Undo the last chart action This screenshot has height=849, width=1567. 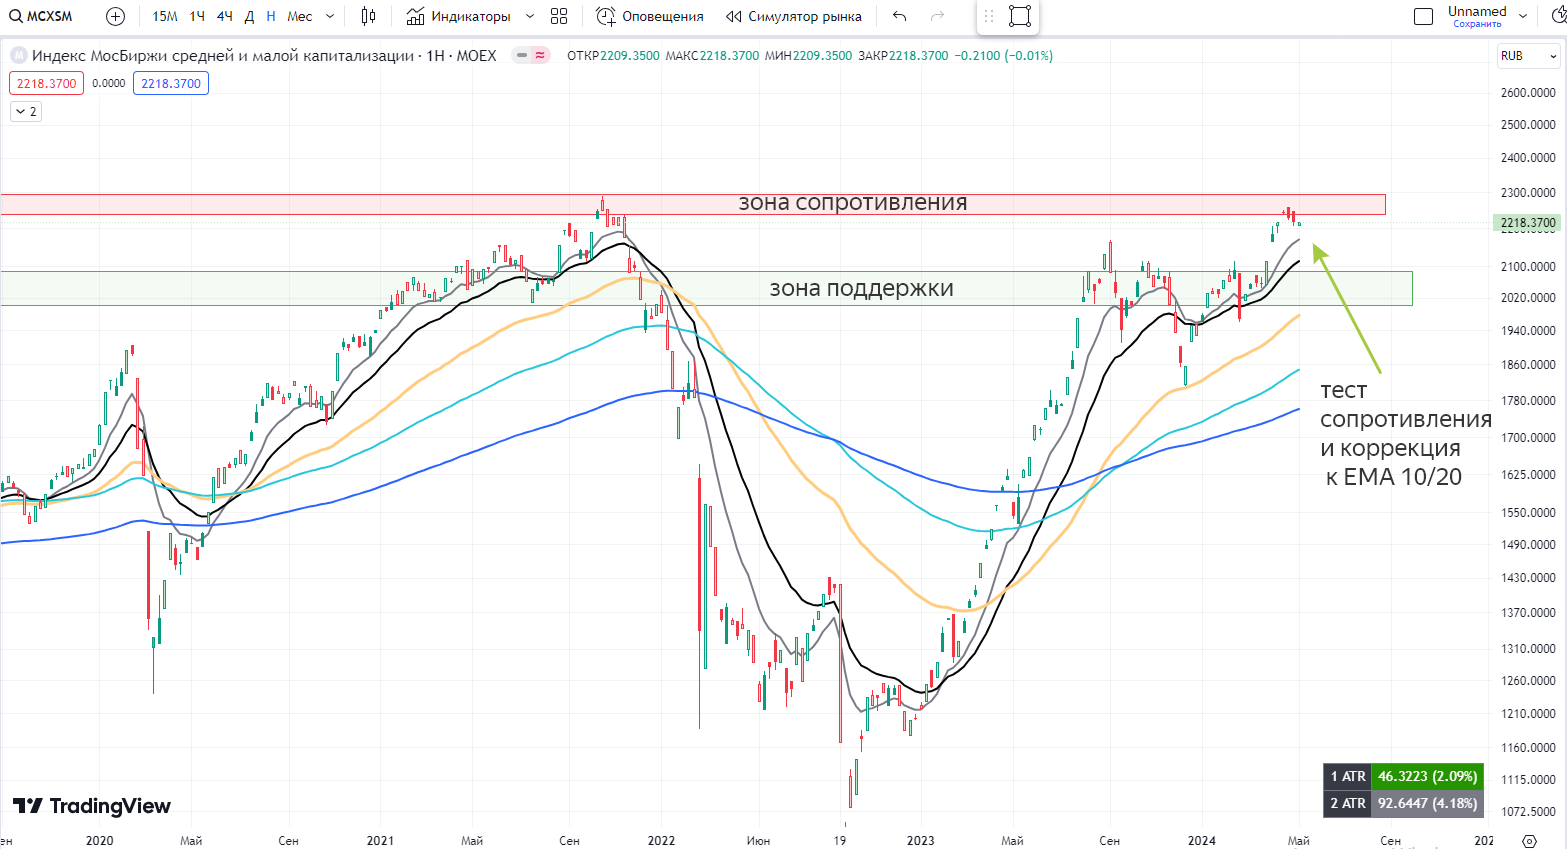tap(900, 16)
